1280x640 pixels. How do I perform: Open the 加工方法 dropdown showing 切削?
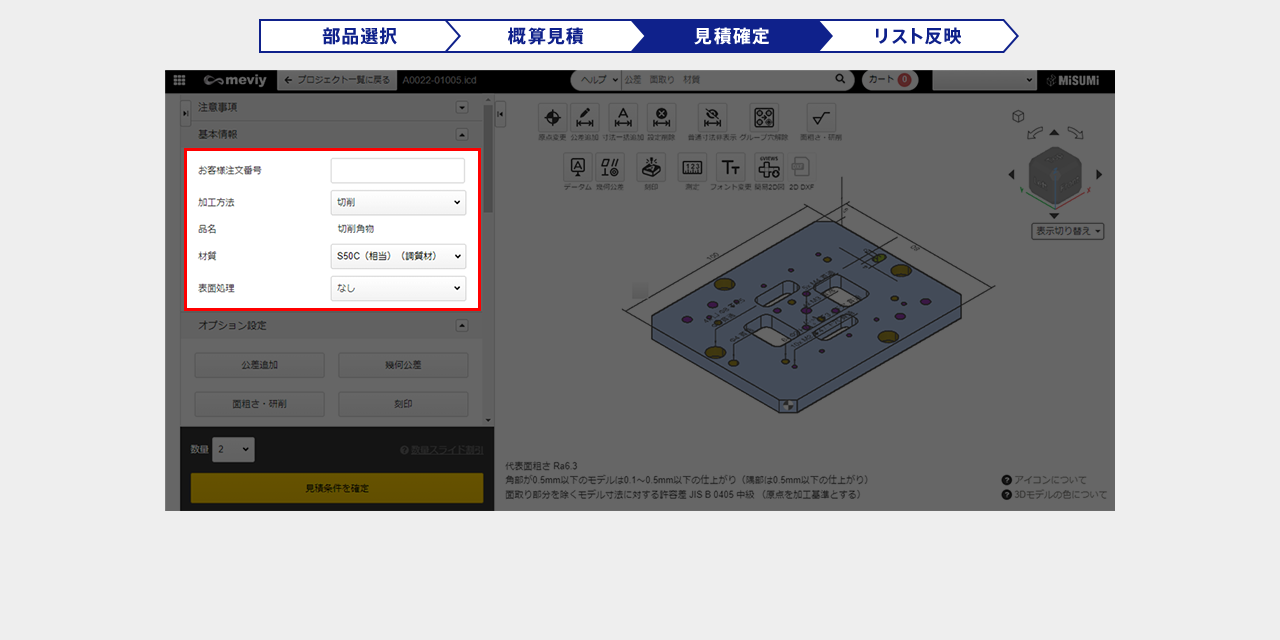pyautogui.click(x=398, y=203)
